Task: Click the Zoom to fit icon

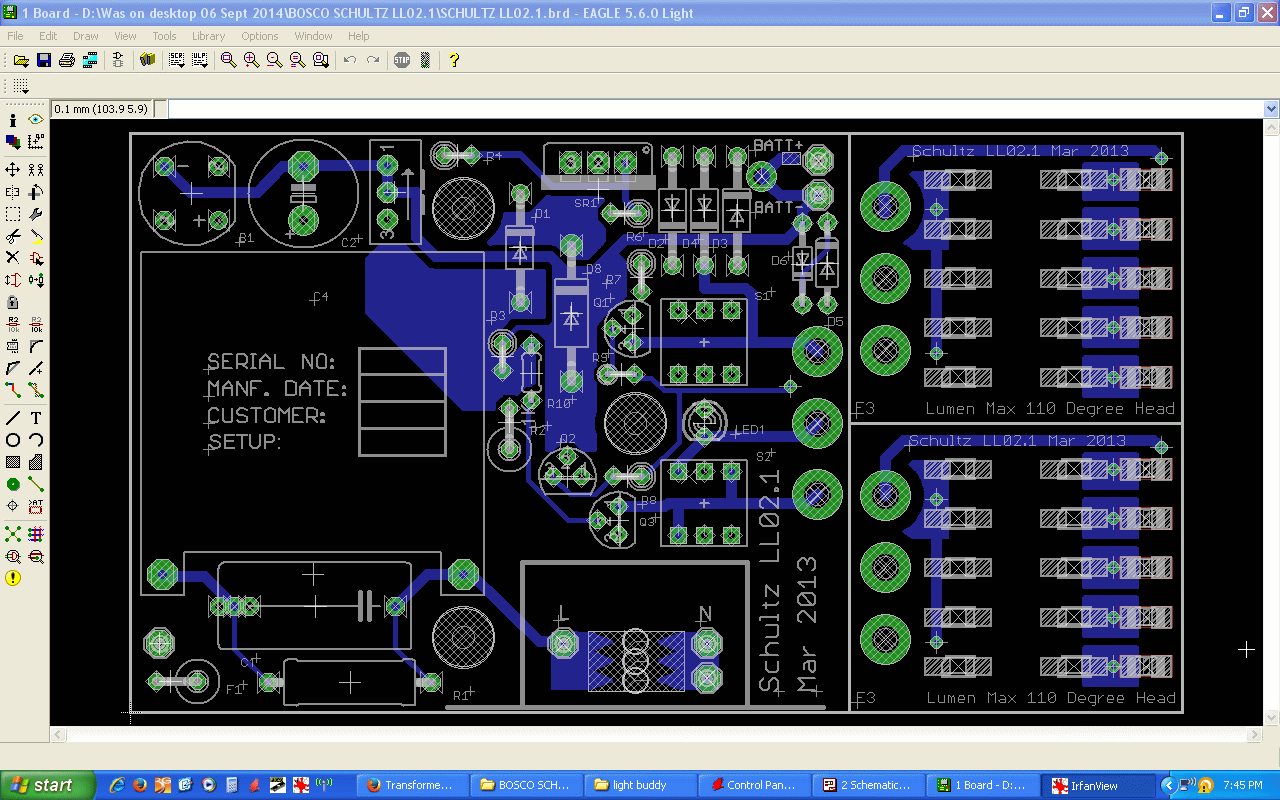Action: (x=229, y=60)
